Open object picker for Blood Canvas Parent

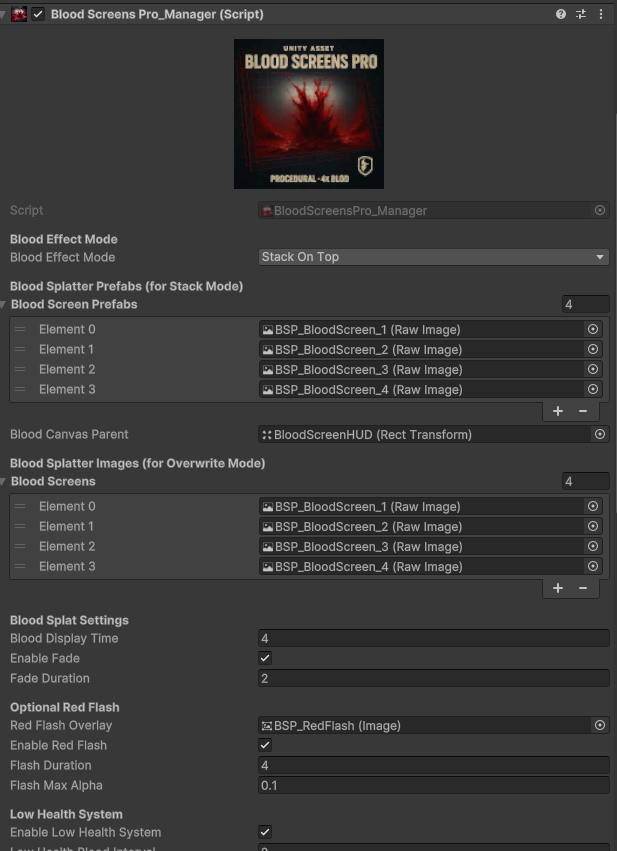coord(600,435)
